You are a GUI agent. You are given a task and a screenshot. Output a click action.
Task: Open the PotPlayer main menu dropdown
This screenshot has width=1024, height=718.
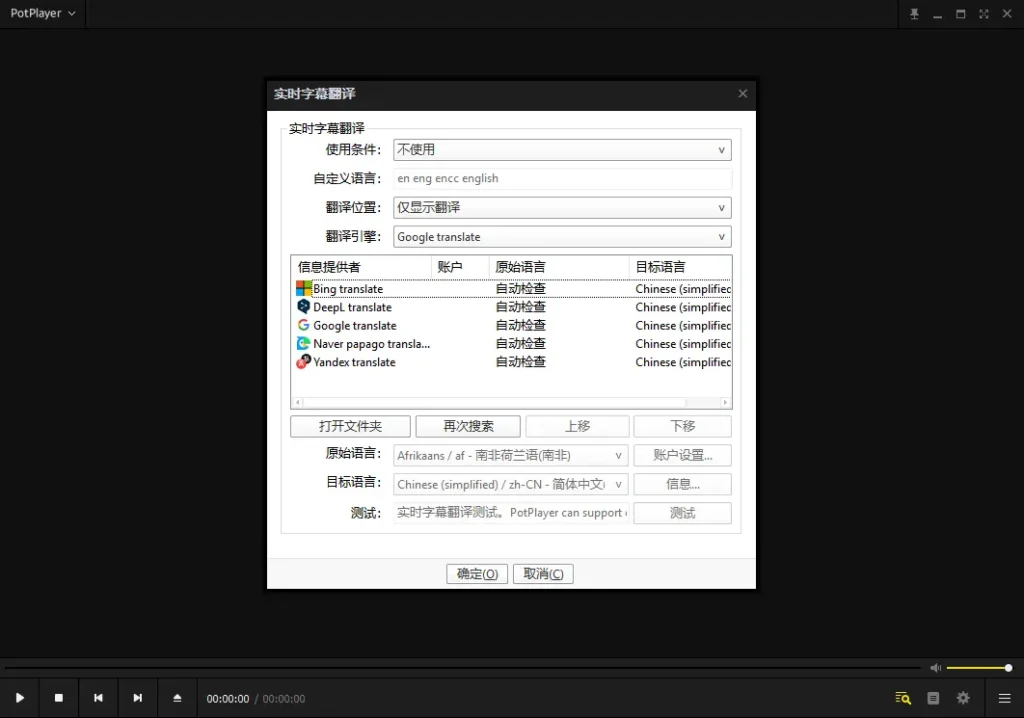(x=42, y=13)
